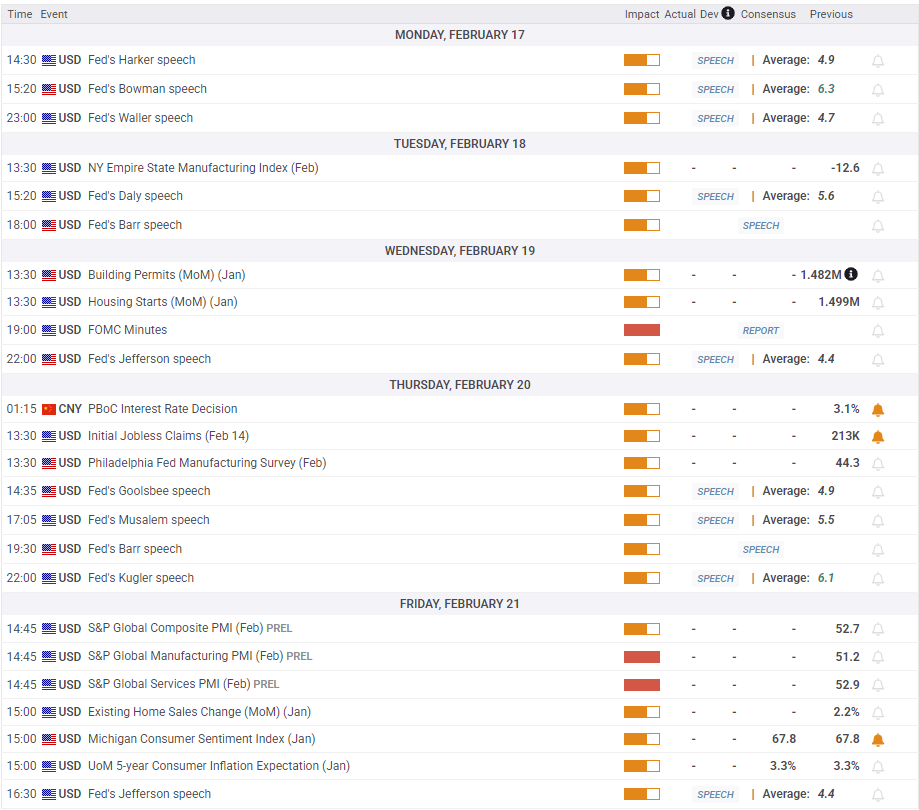Click info icon beside Building Permits 1.482M
This screenshot has width=919, height=810.
pyautogui.click(x=850, y=274)
